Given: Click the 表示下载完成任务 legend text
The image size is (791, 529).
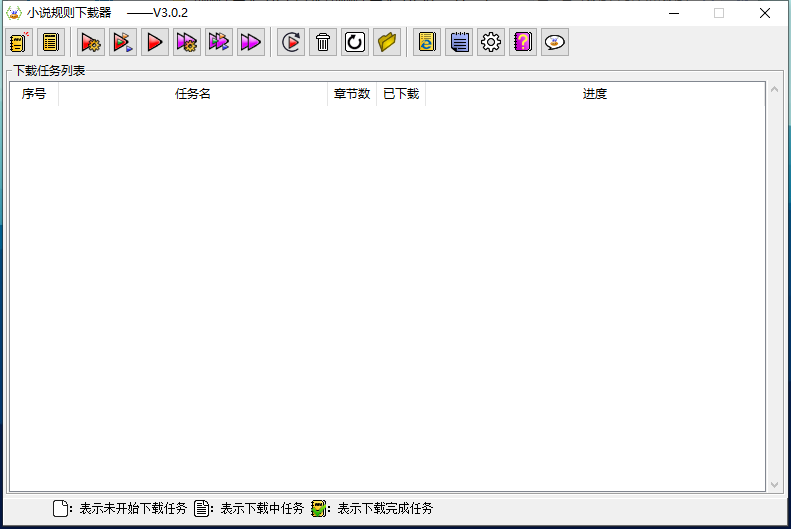Looking at the screenshot, I should pyautogui.click(x=385, y=508).
